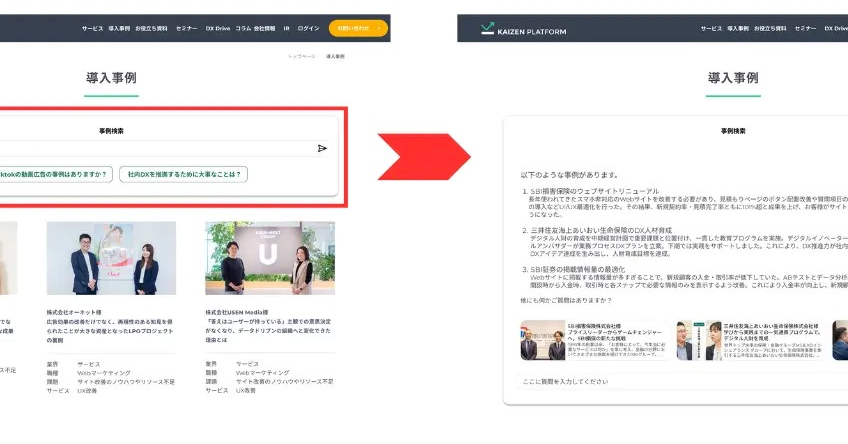Click ログイン in the left page header
This screenshot has width=848, height=444.
[308, 29]
